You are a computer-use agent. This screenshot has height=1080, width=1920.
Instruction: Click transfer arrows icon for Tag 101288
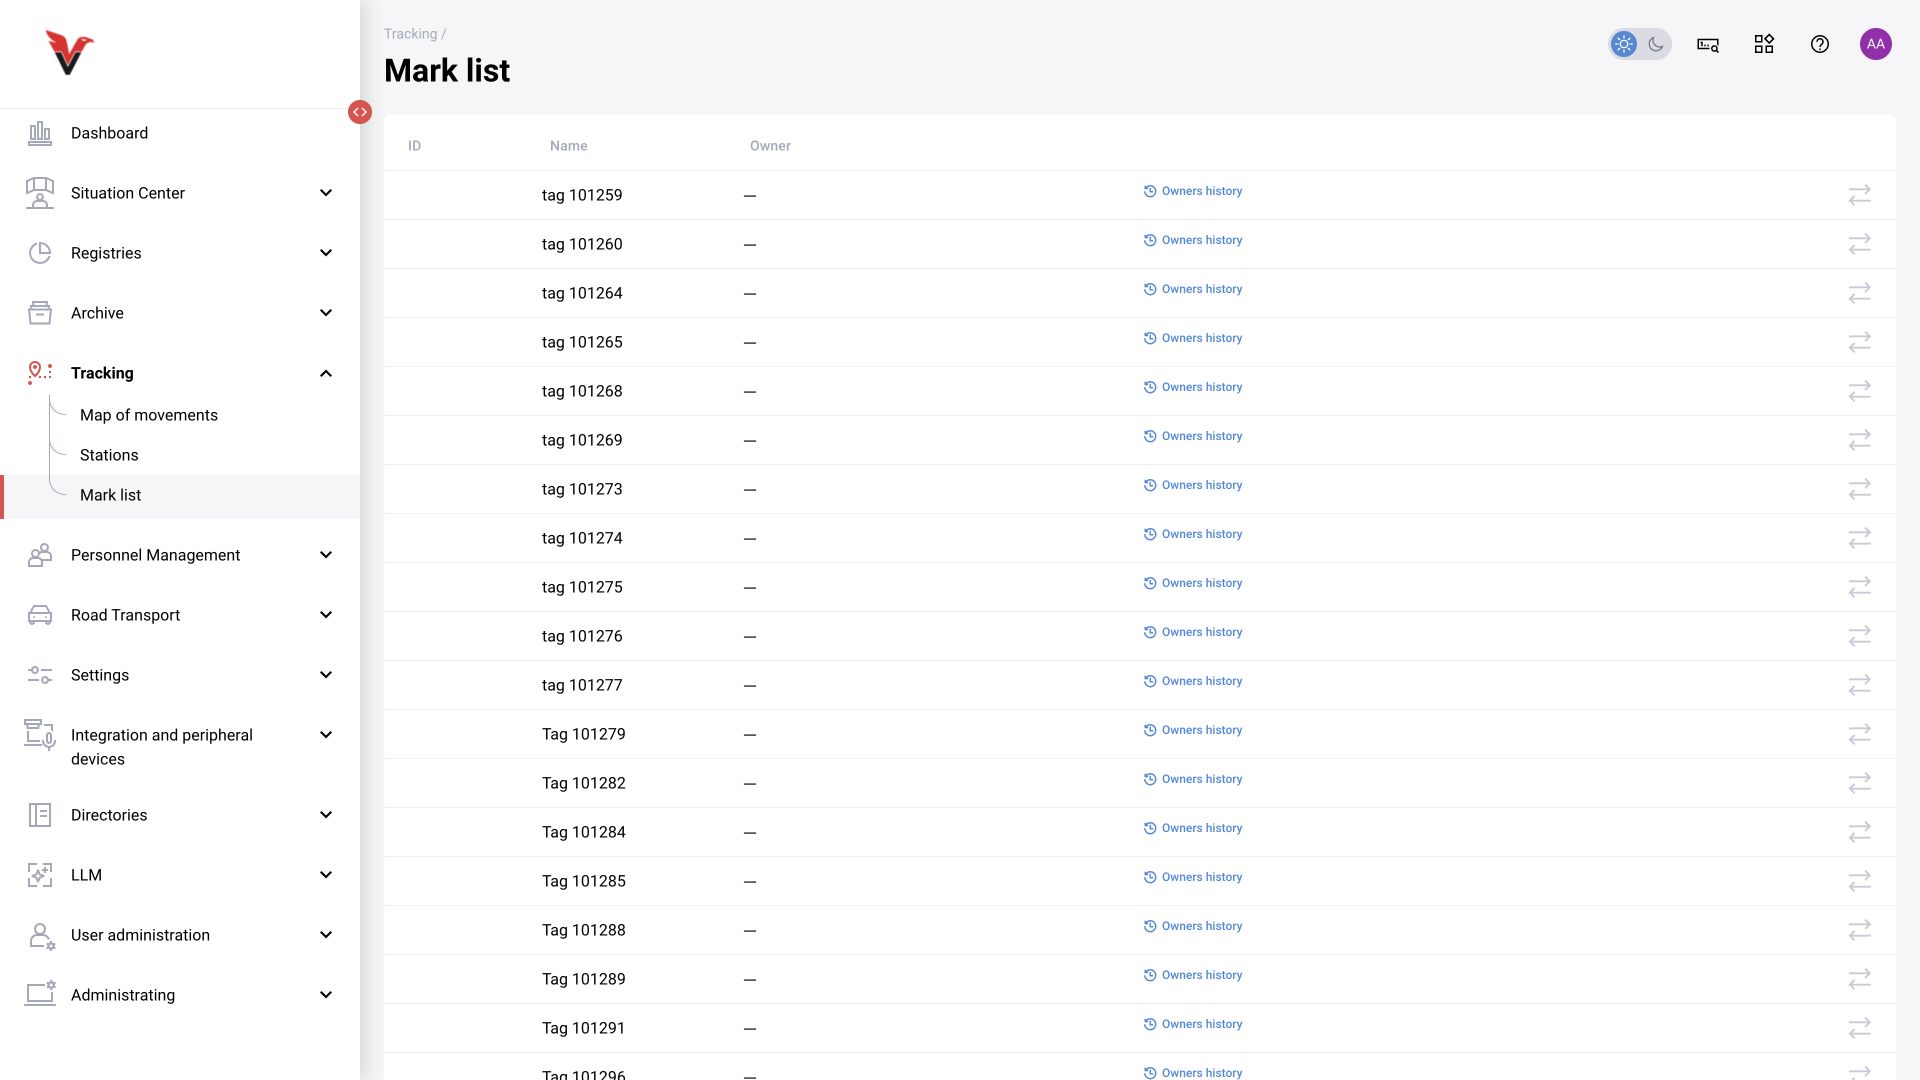point(1860,930)
